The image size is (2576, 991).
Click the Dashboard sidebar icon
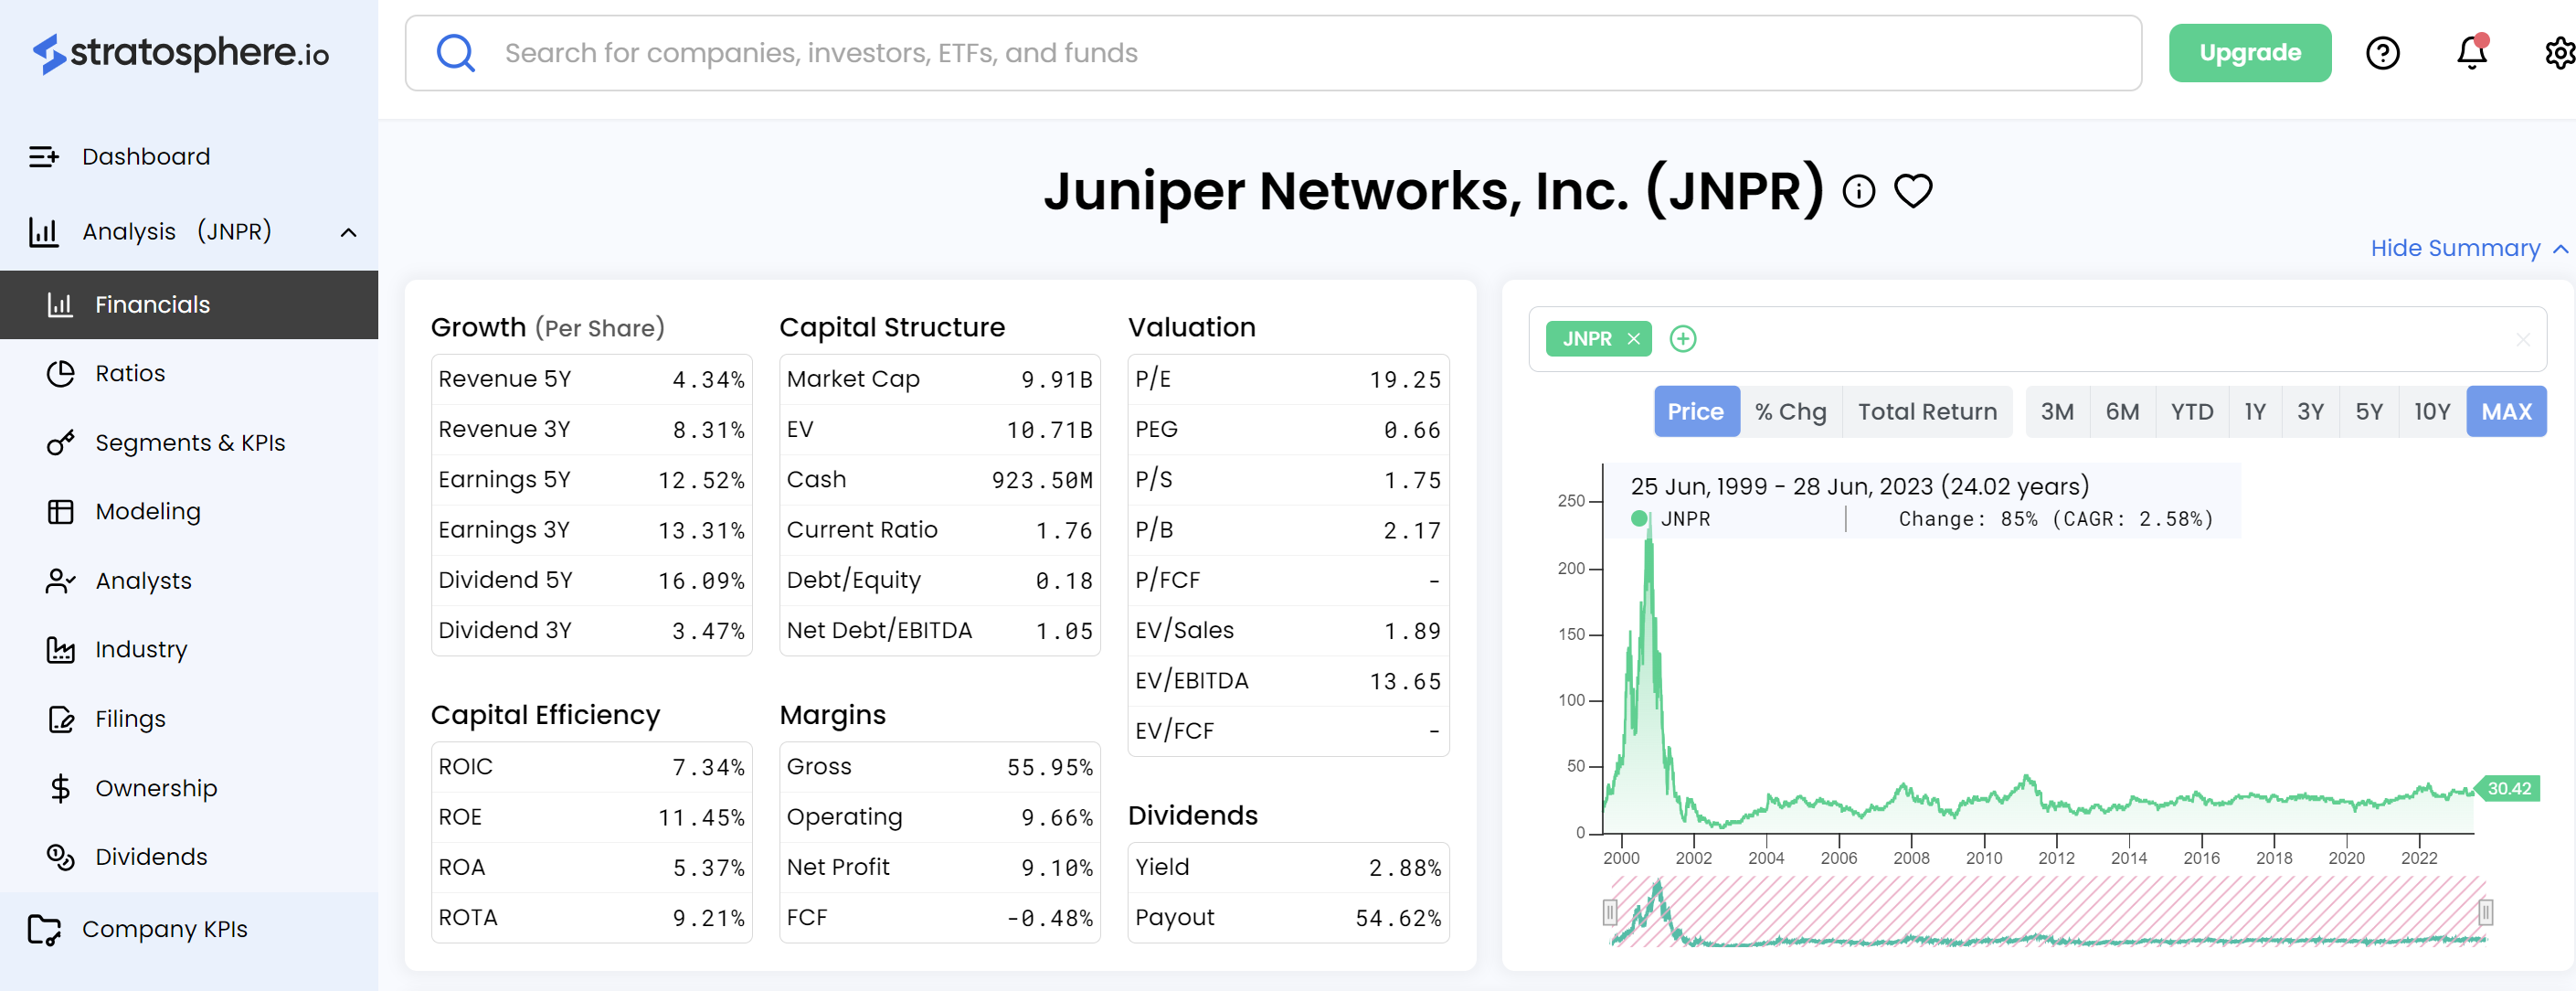pyautogui.click(x=43, y=156)
